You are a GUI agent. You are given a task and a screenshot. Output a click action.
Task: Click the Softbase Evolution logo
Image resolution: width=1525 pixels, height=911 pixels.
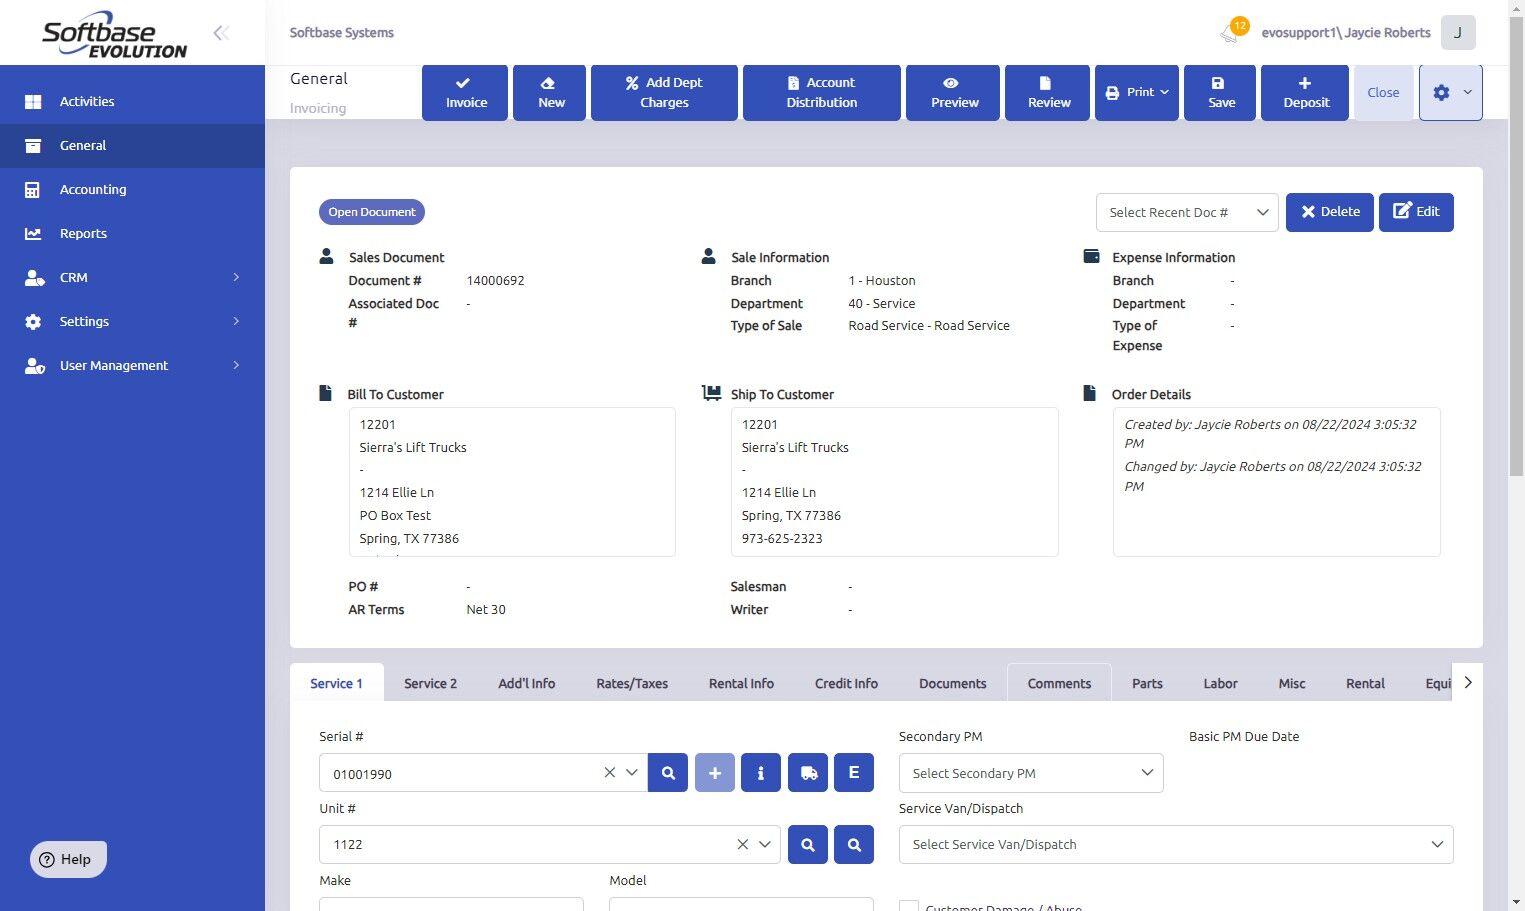(114, 35)
